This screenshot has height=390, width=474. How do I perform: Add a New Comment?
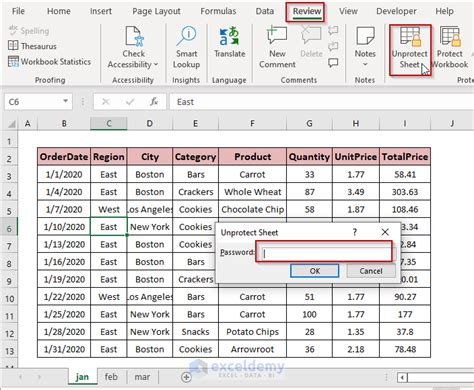point(277,47)
